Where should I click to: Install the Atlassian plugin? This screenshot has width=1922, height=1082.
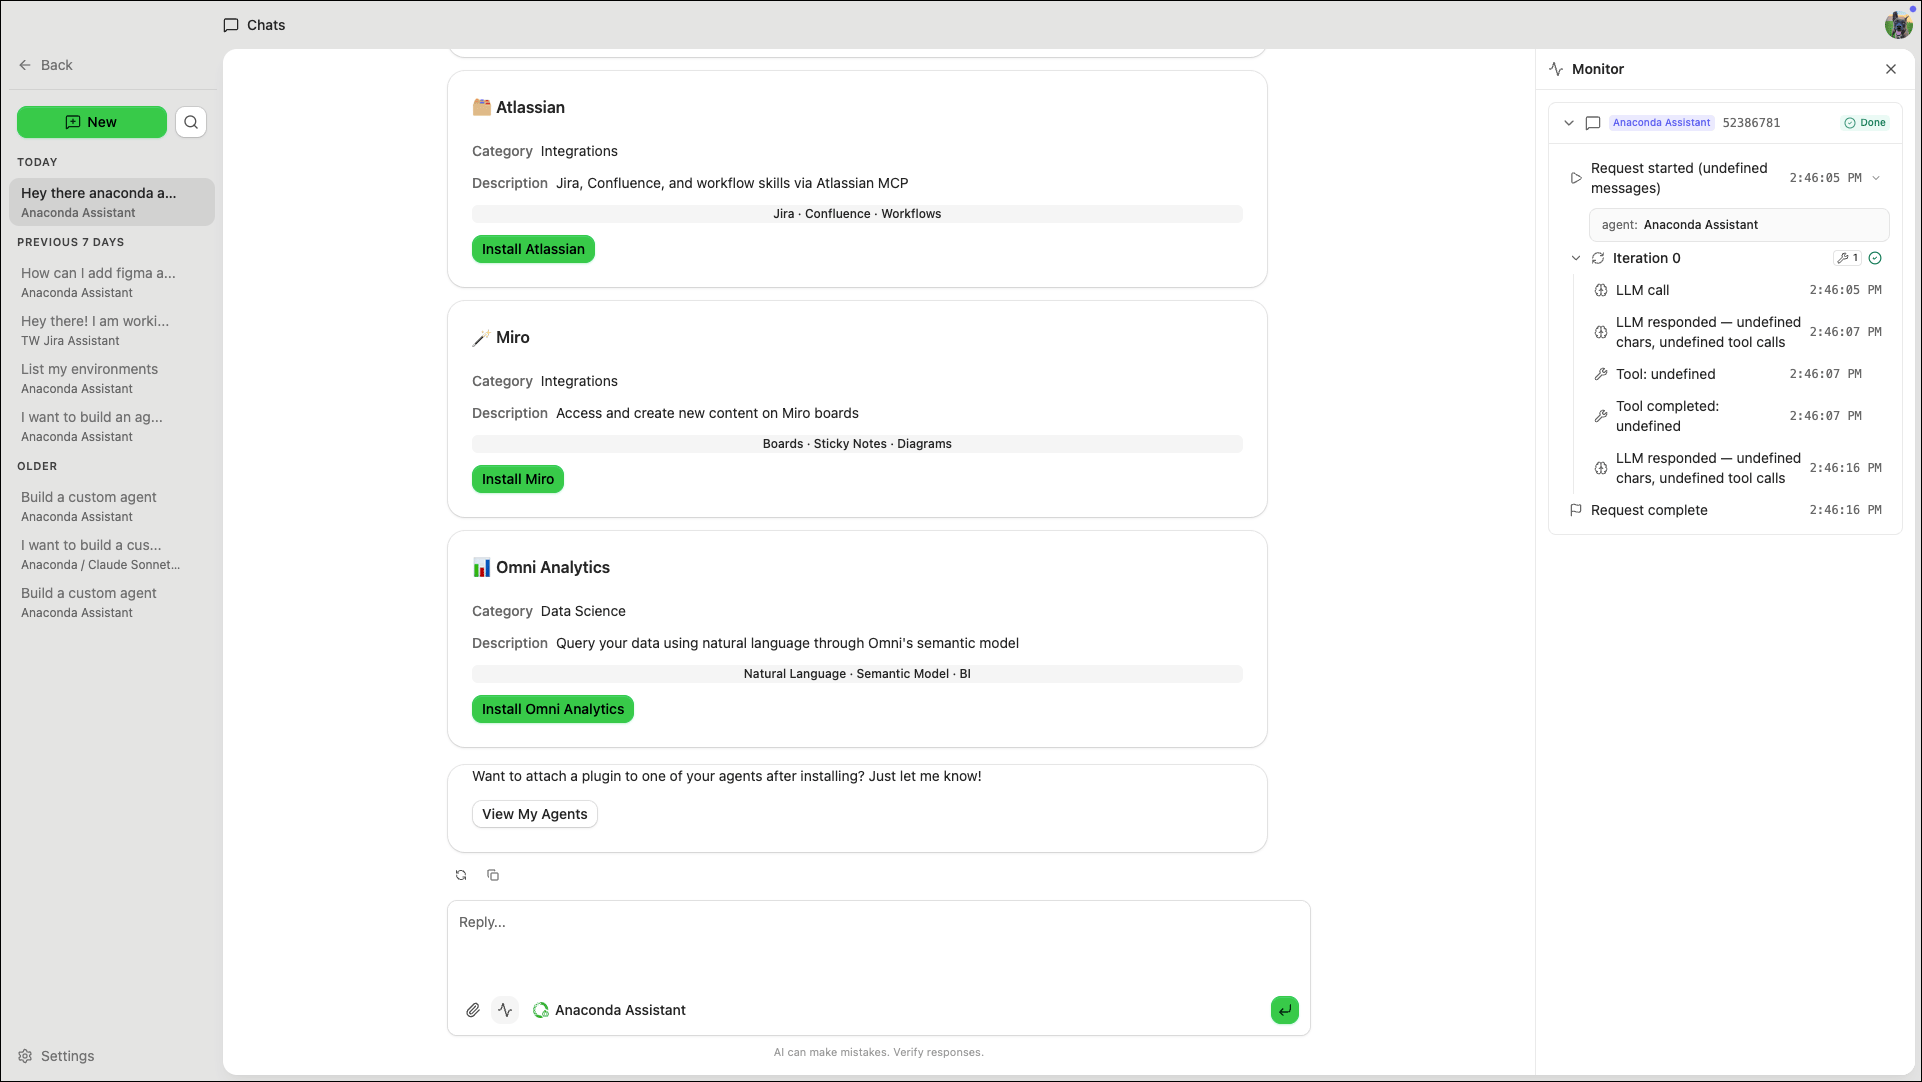[533, 249]
